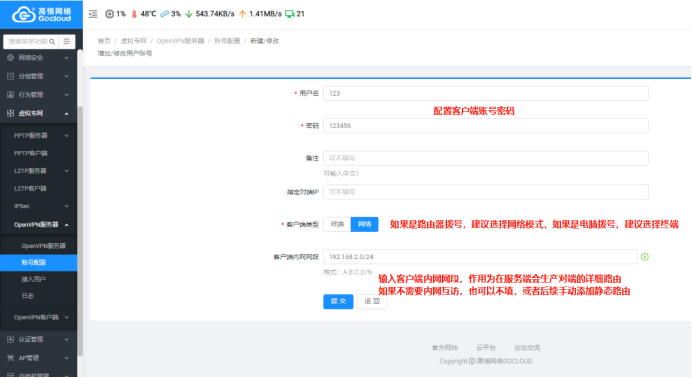Collapse the 虚拟专网 menu chevron
Viewport: 692px width, 378px height.
pyautogui.click(x=67, y=114)
